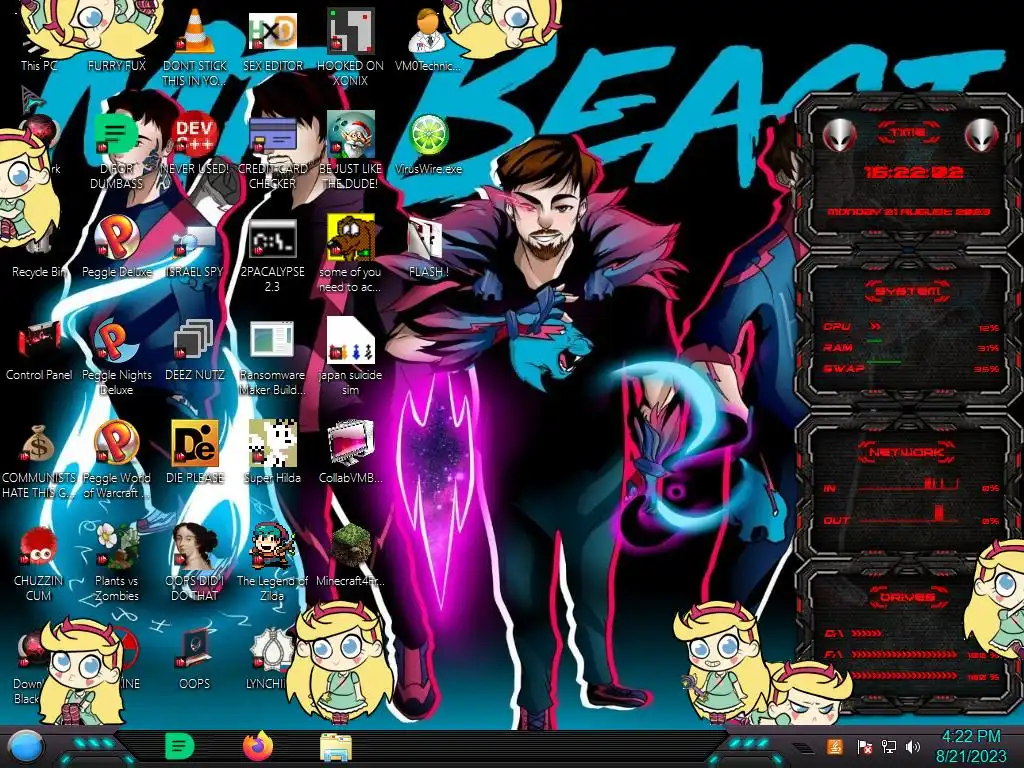Launch Firefox from the taskbar
The height and width of the screenshot is (768, 1024).
pos(258,746)
